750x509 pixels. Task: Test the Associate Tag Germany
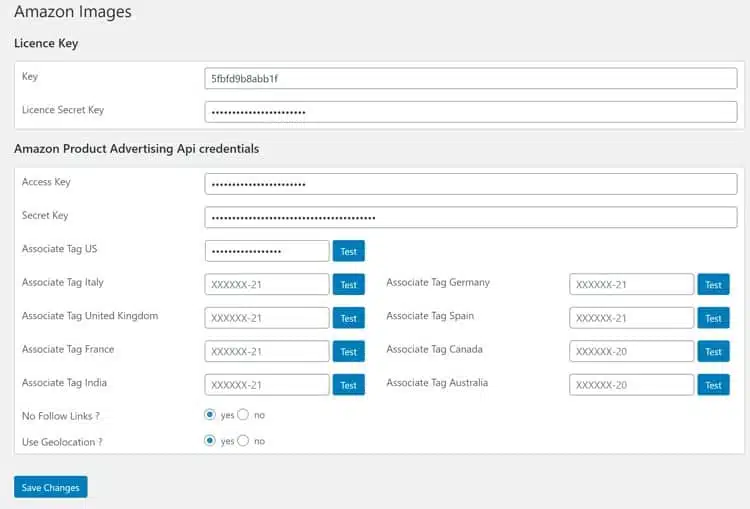(x=713, y=284)
